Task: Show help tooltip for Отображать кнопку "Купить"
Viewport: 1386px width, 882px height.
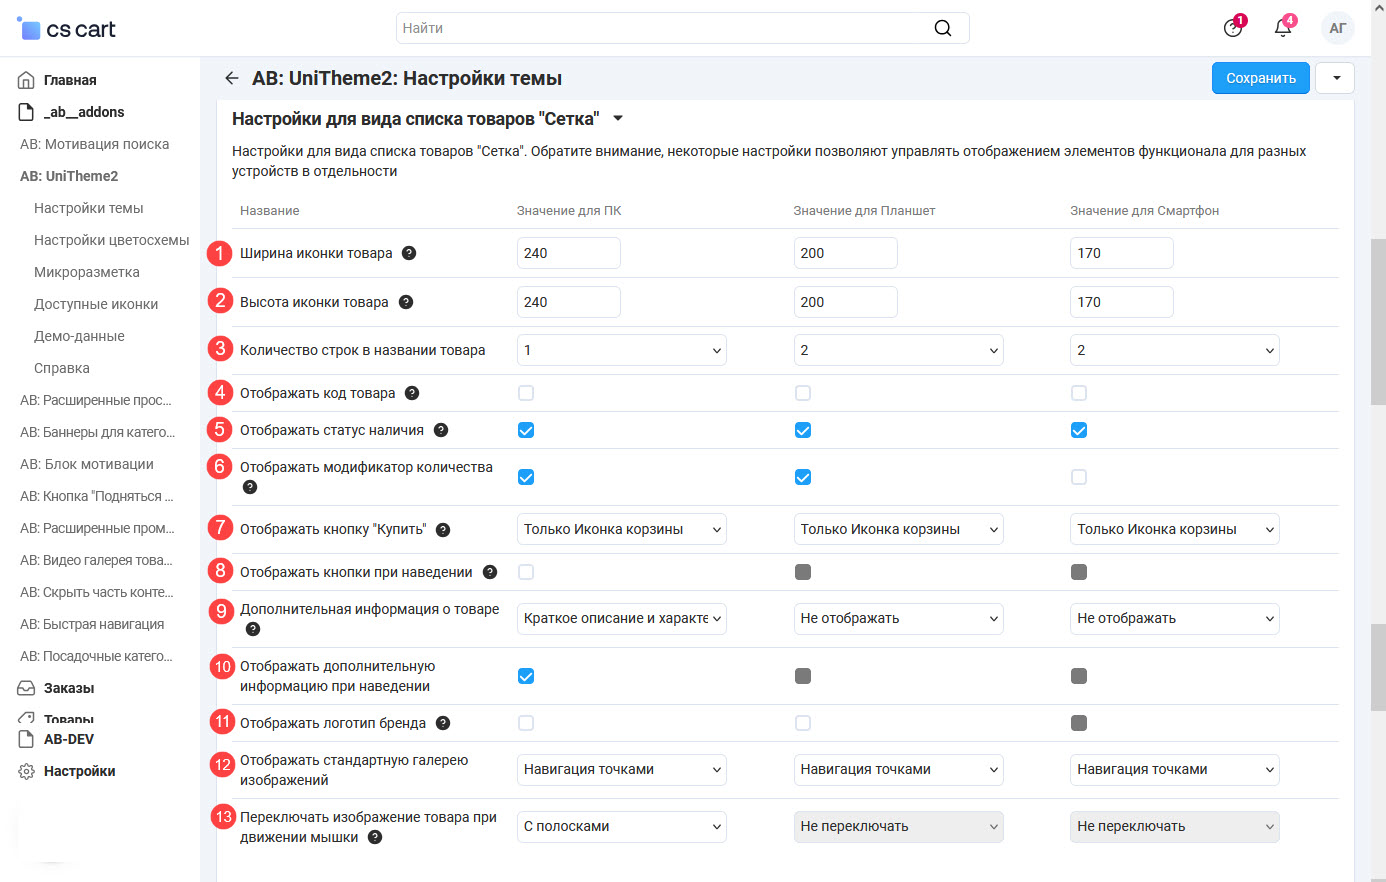Action: (443, 530)
